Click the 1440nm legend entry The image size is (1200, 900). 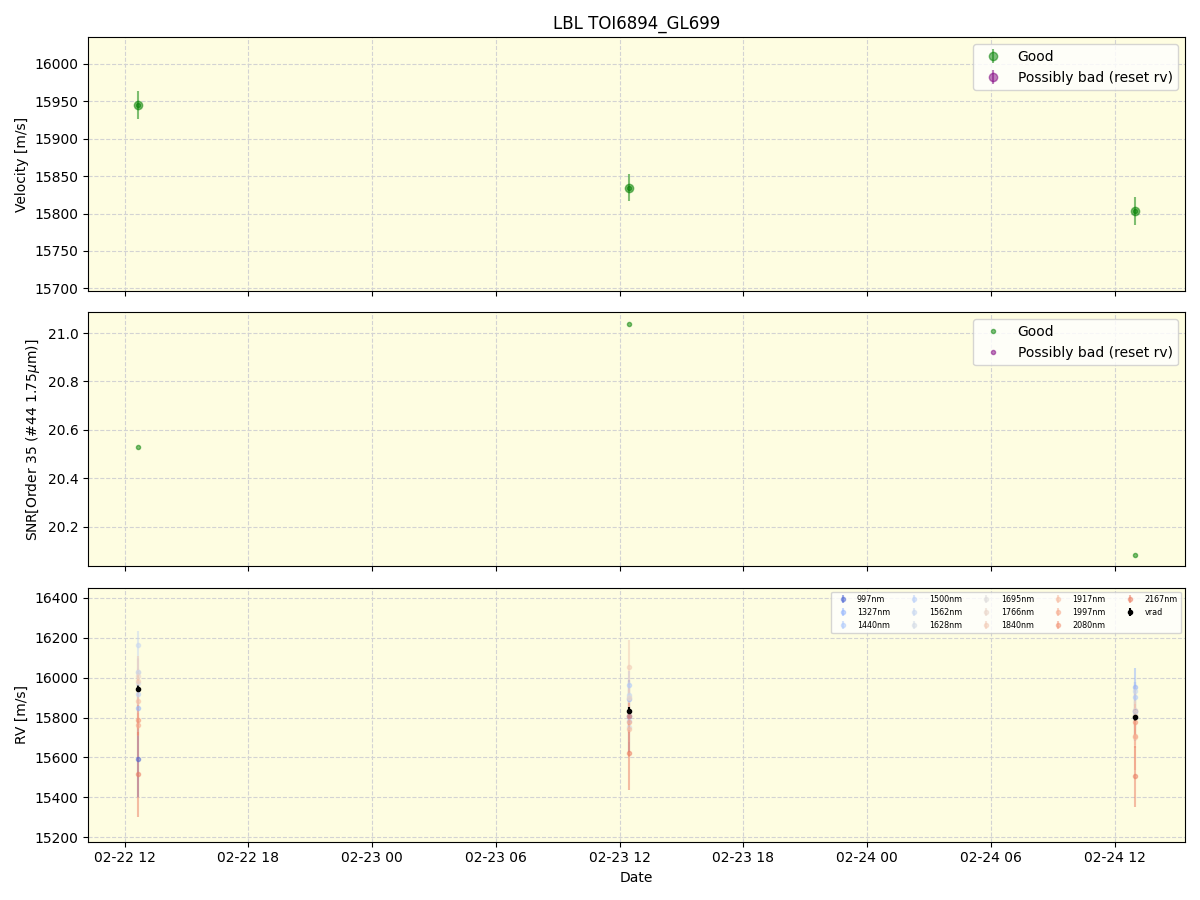click(x=873, y=625)
